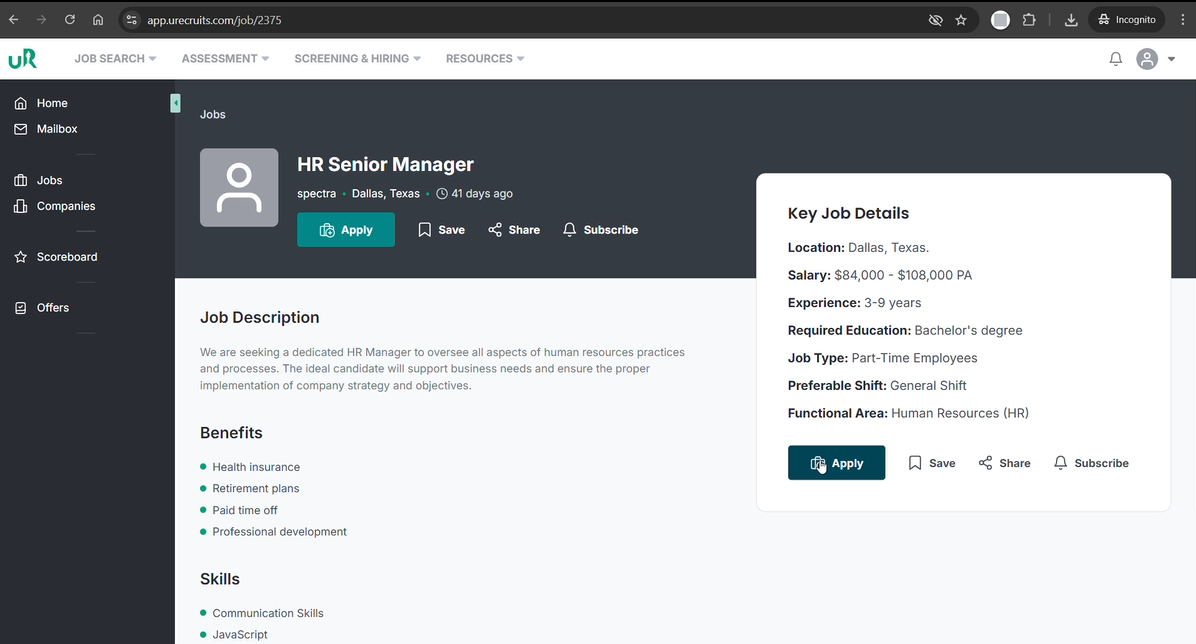Image resolution: width=1196 pixels, height=644 pixels.
Task: Expand the Job Search dropdown menu
Action: click(x=115, y=59)
